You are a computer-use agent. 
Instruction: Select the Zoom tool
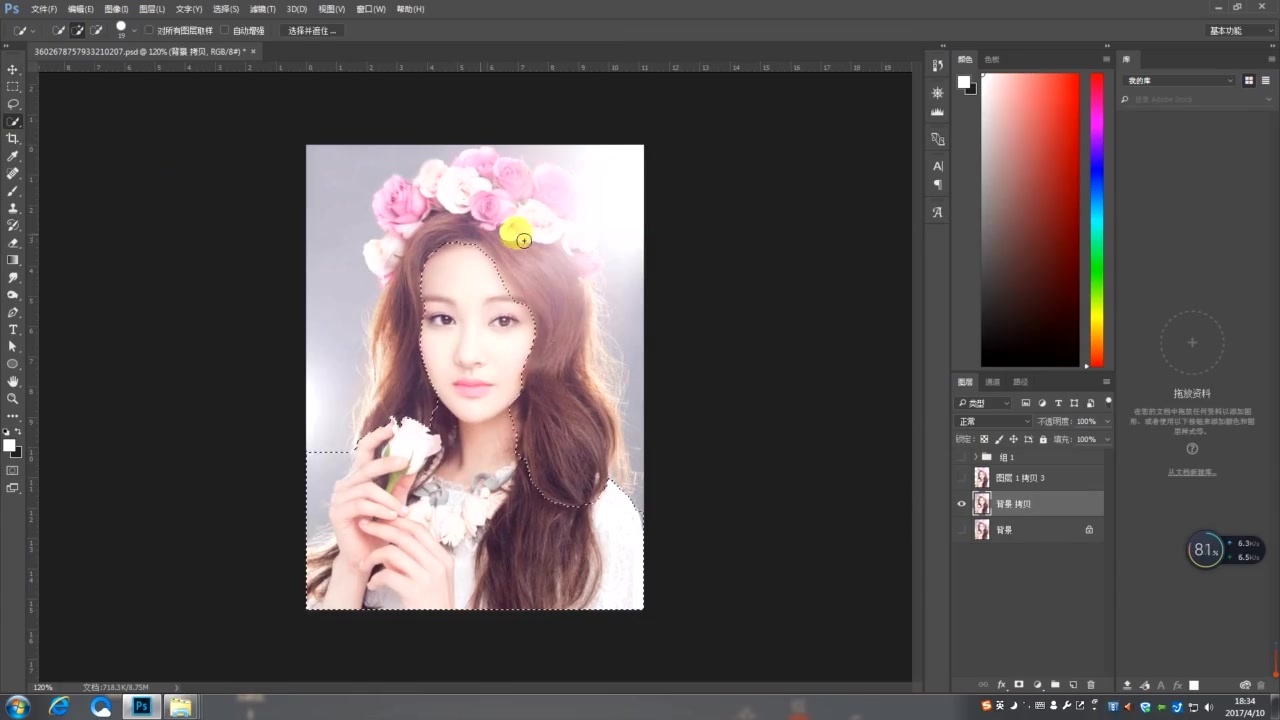[13, 398]
